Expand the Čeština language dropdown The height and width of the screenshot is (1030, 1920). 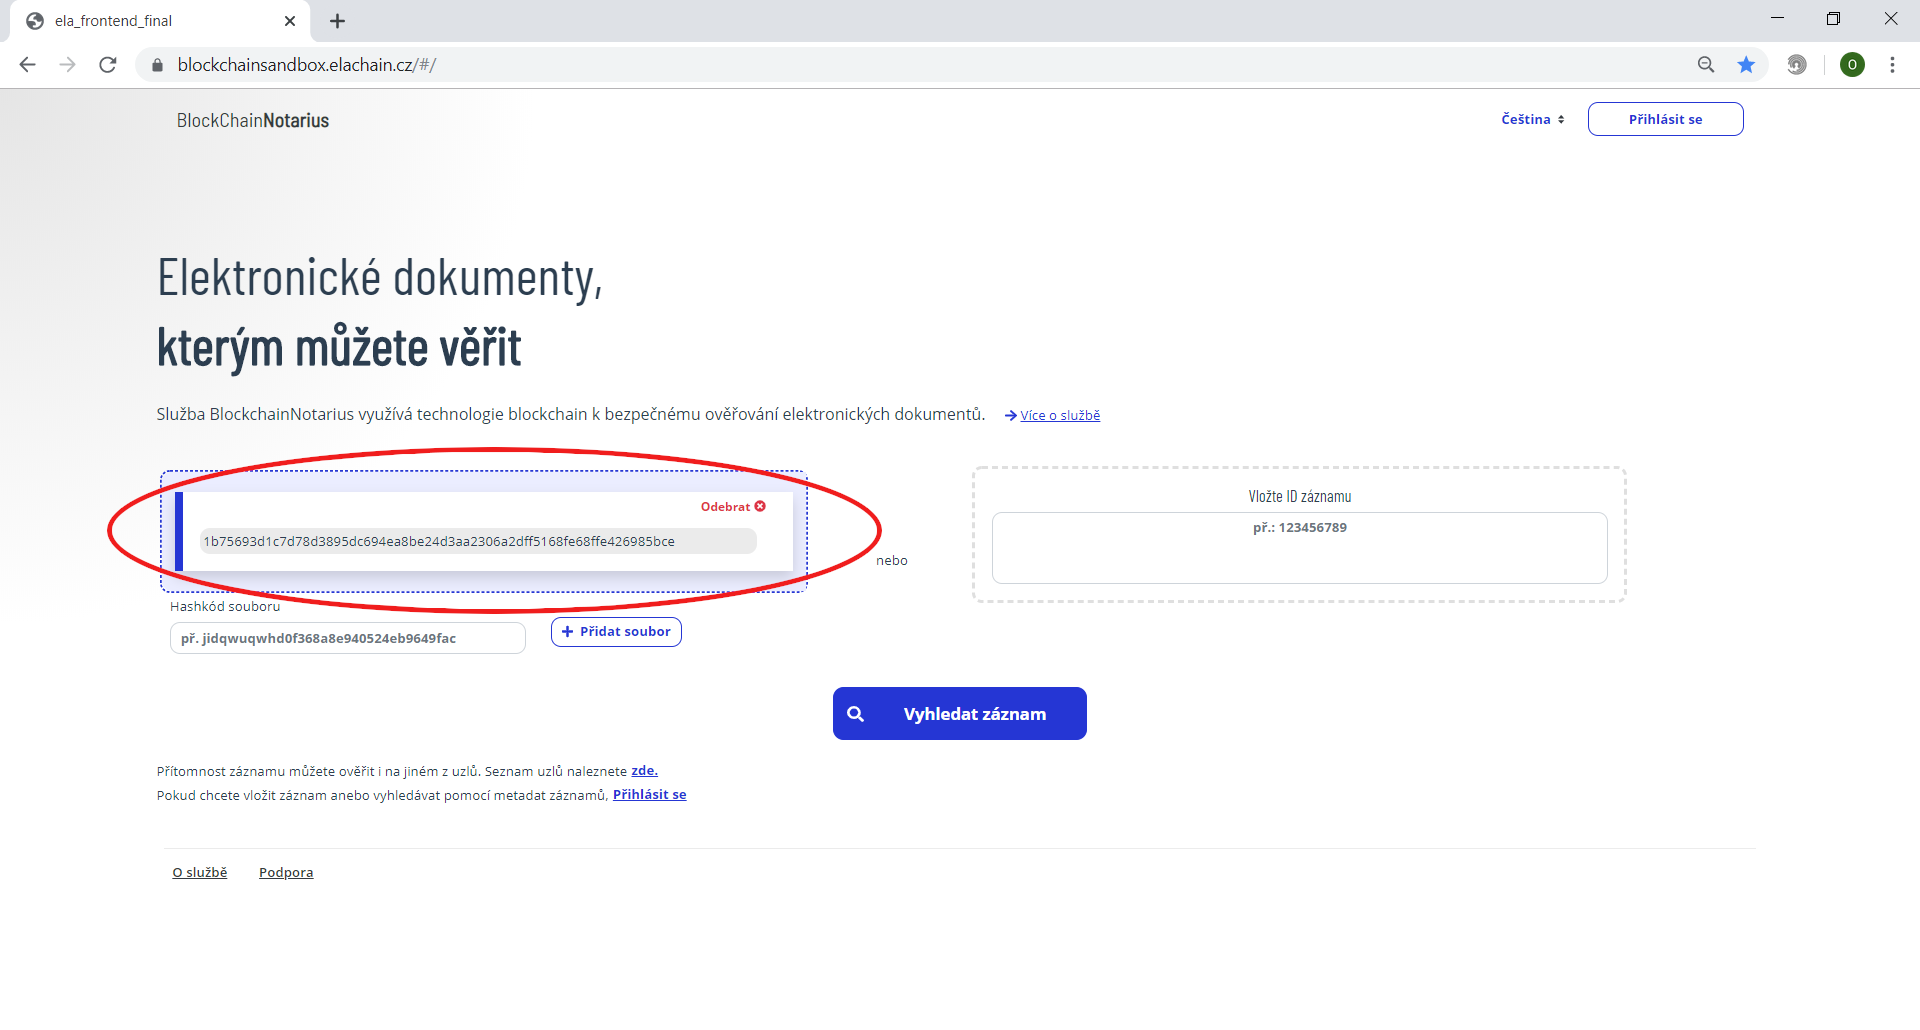[1532, 119]
